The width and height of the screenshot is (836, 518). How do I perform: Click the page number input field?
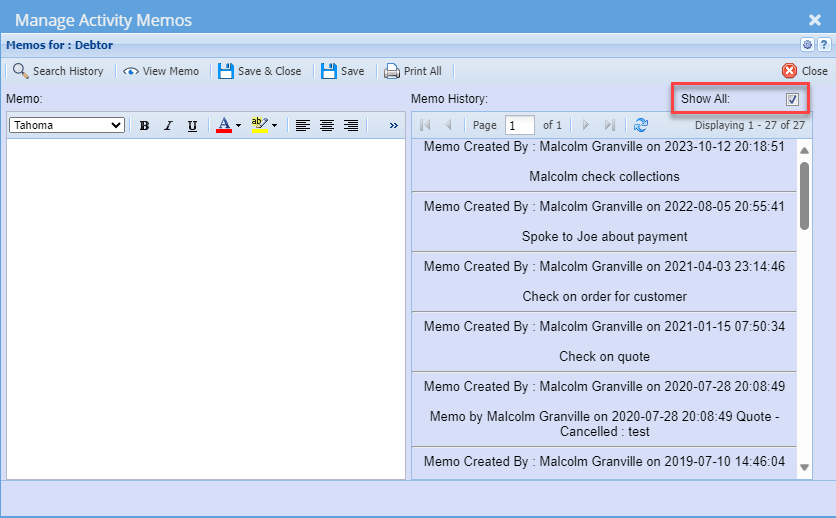519,125
